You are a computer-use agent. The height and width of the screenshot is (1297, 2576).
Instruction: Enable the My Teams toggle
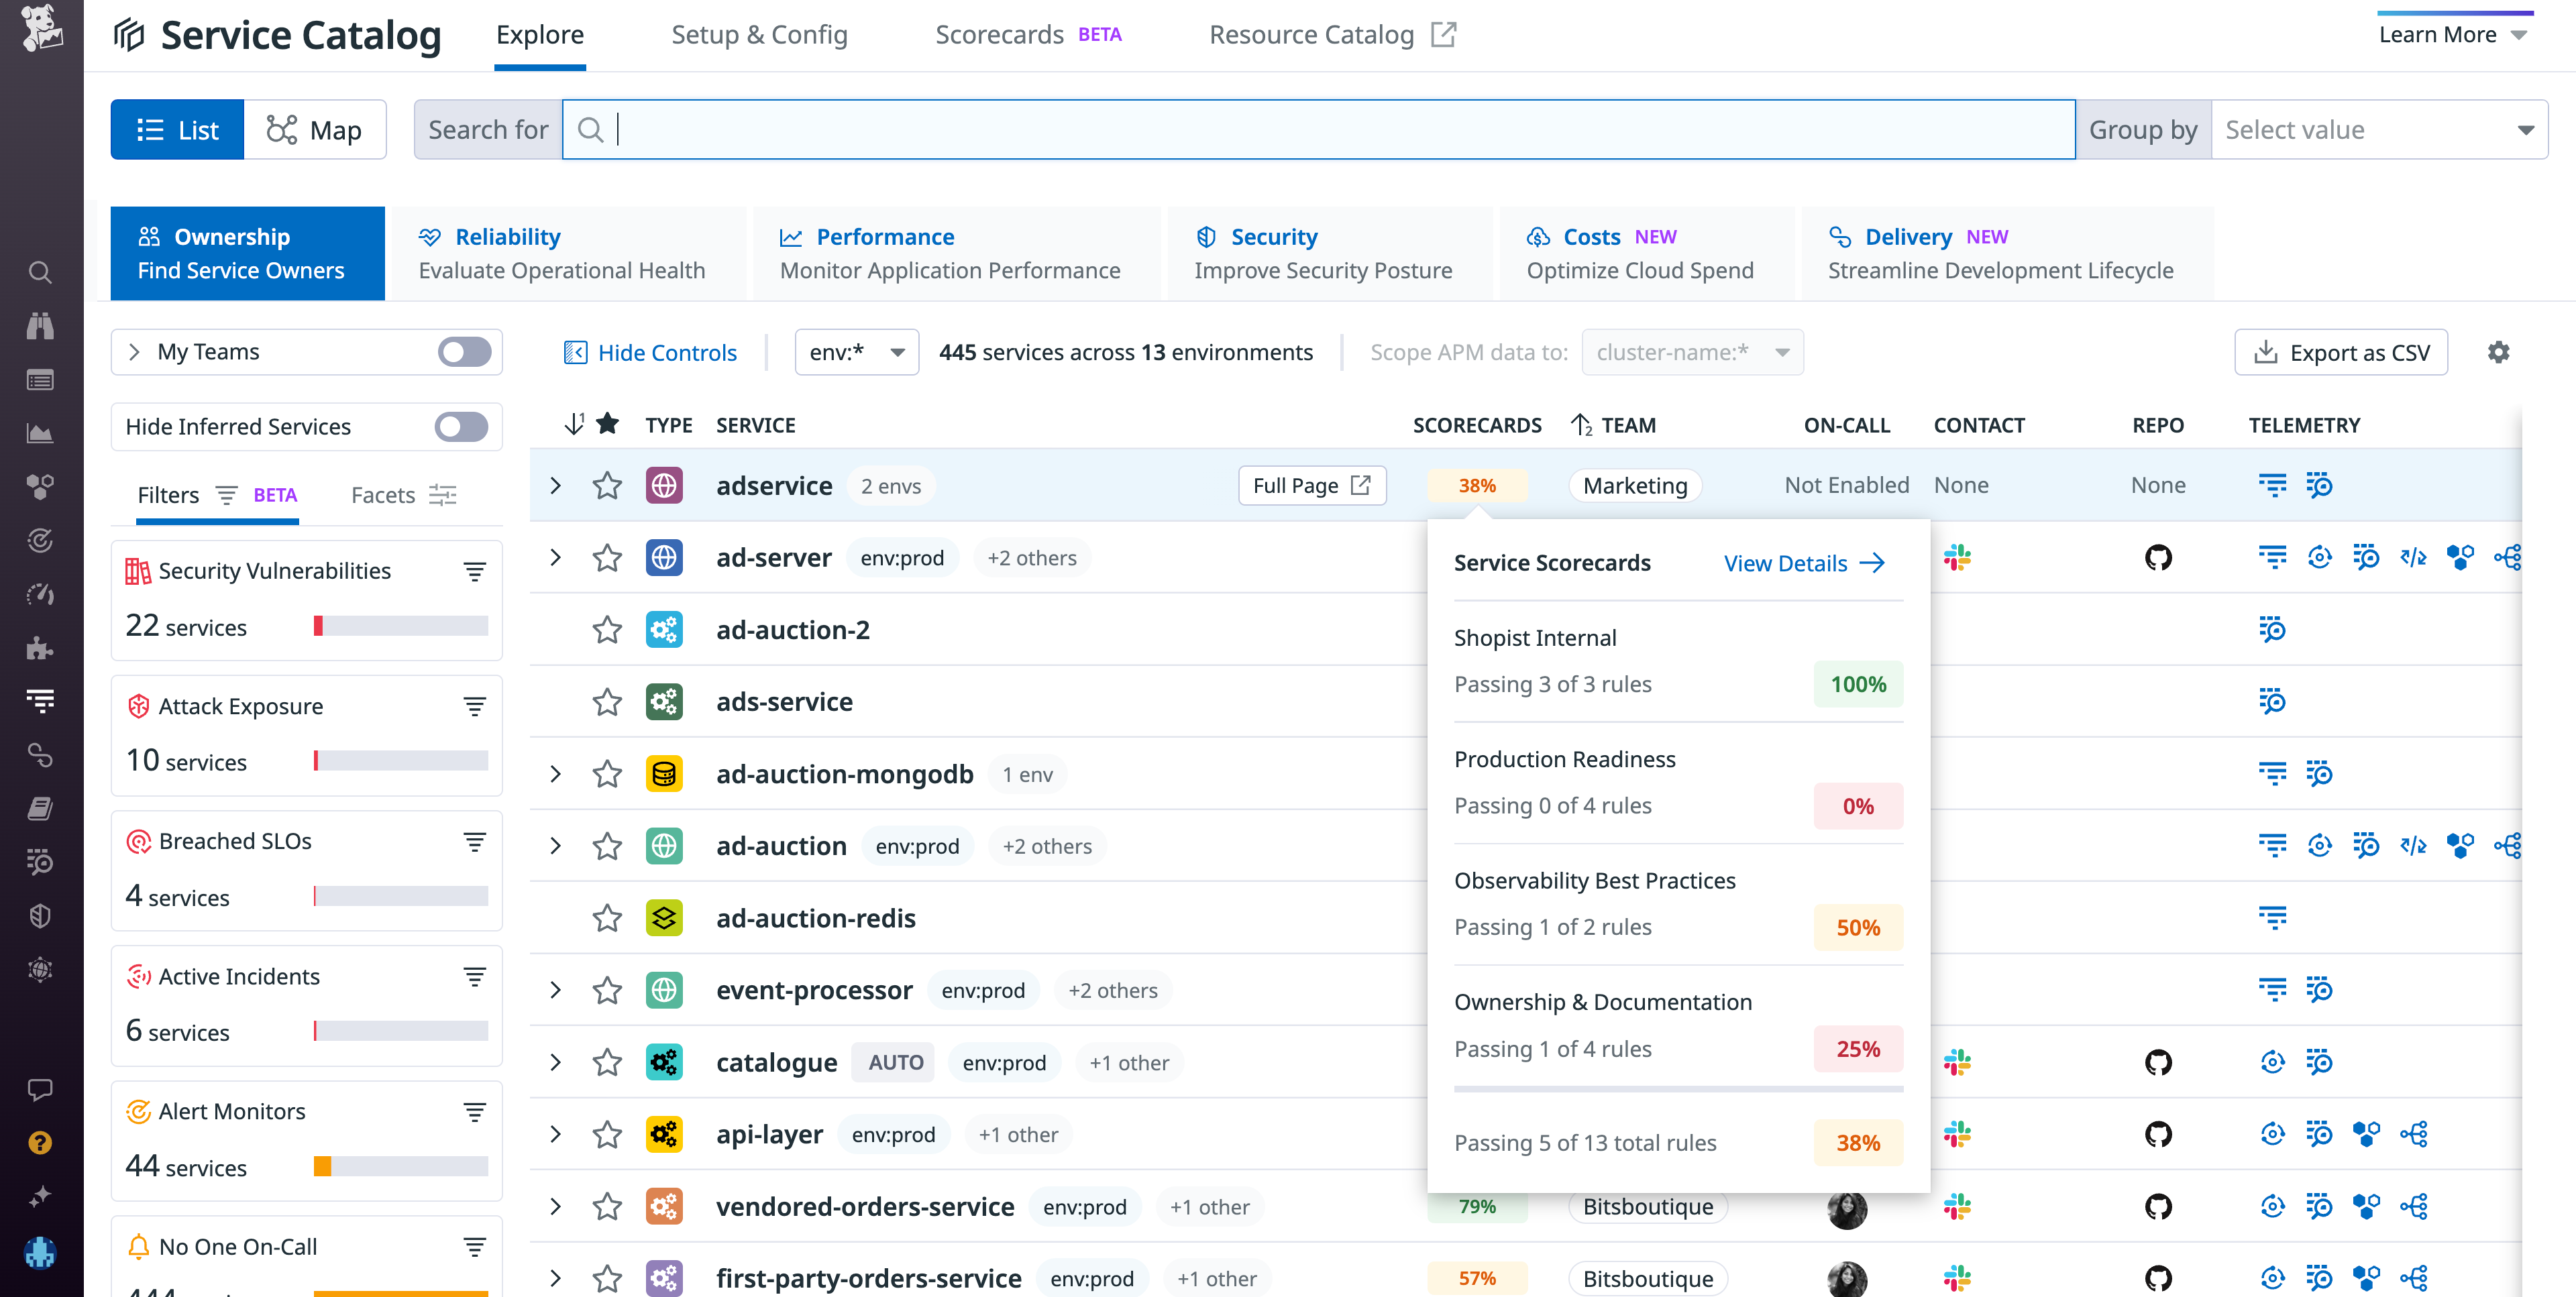click(x=463, y=352)
